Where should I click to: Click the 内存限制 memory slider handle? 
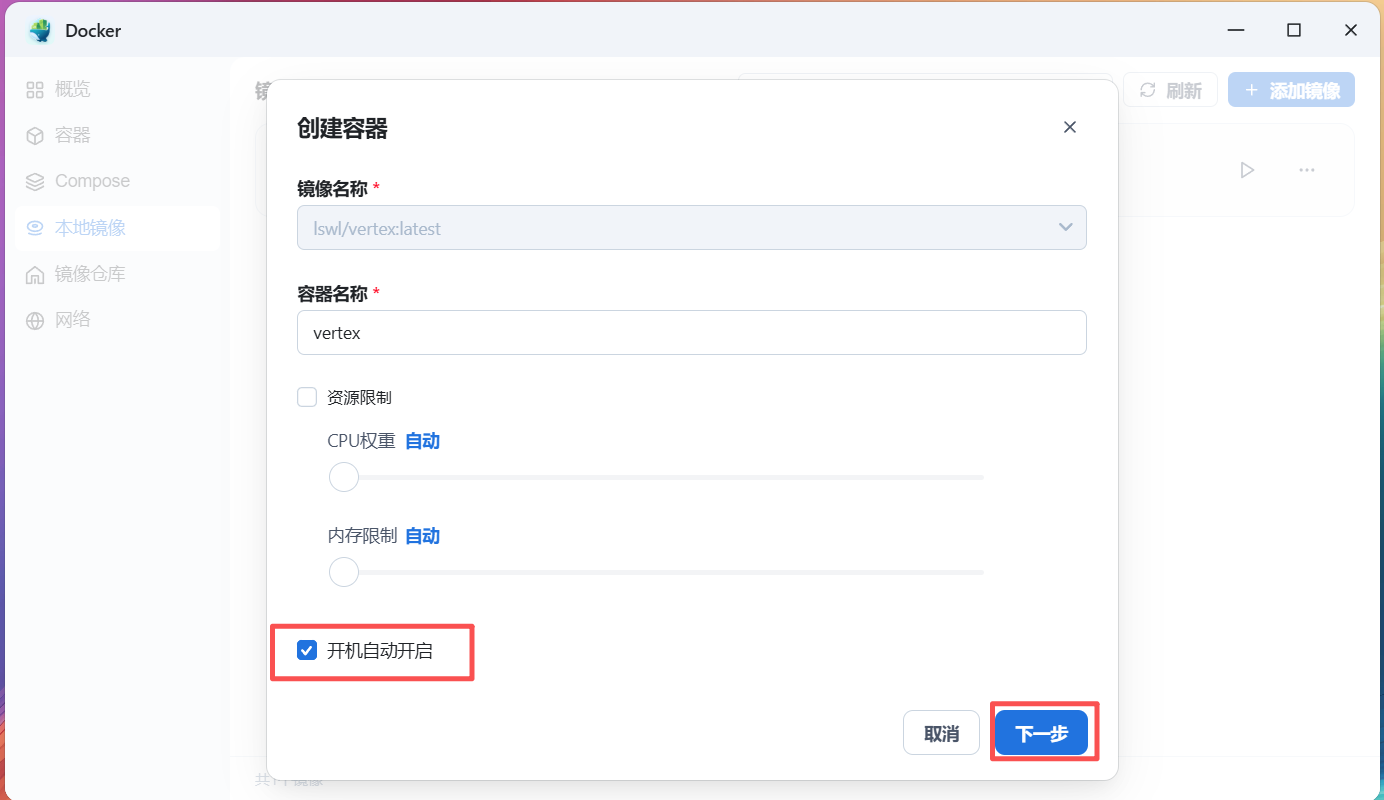pos(344,572)
